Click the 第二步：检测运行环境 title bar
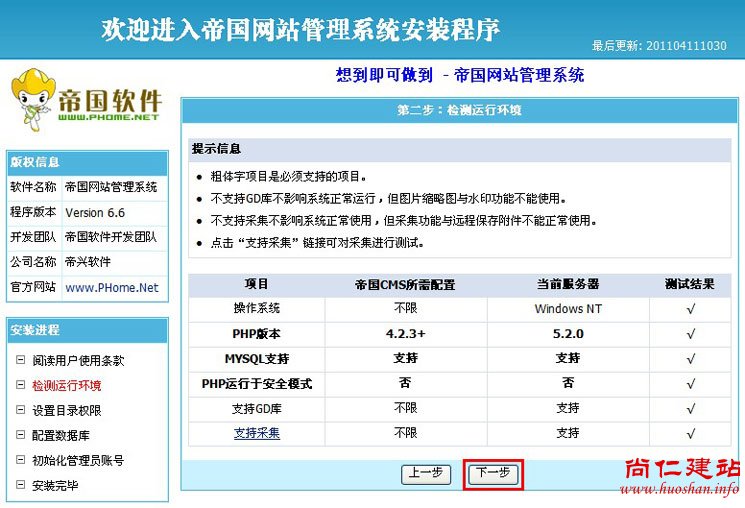 coord(459,110)
